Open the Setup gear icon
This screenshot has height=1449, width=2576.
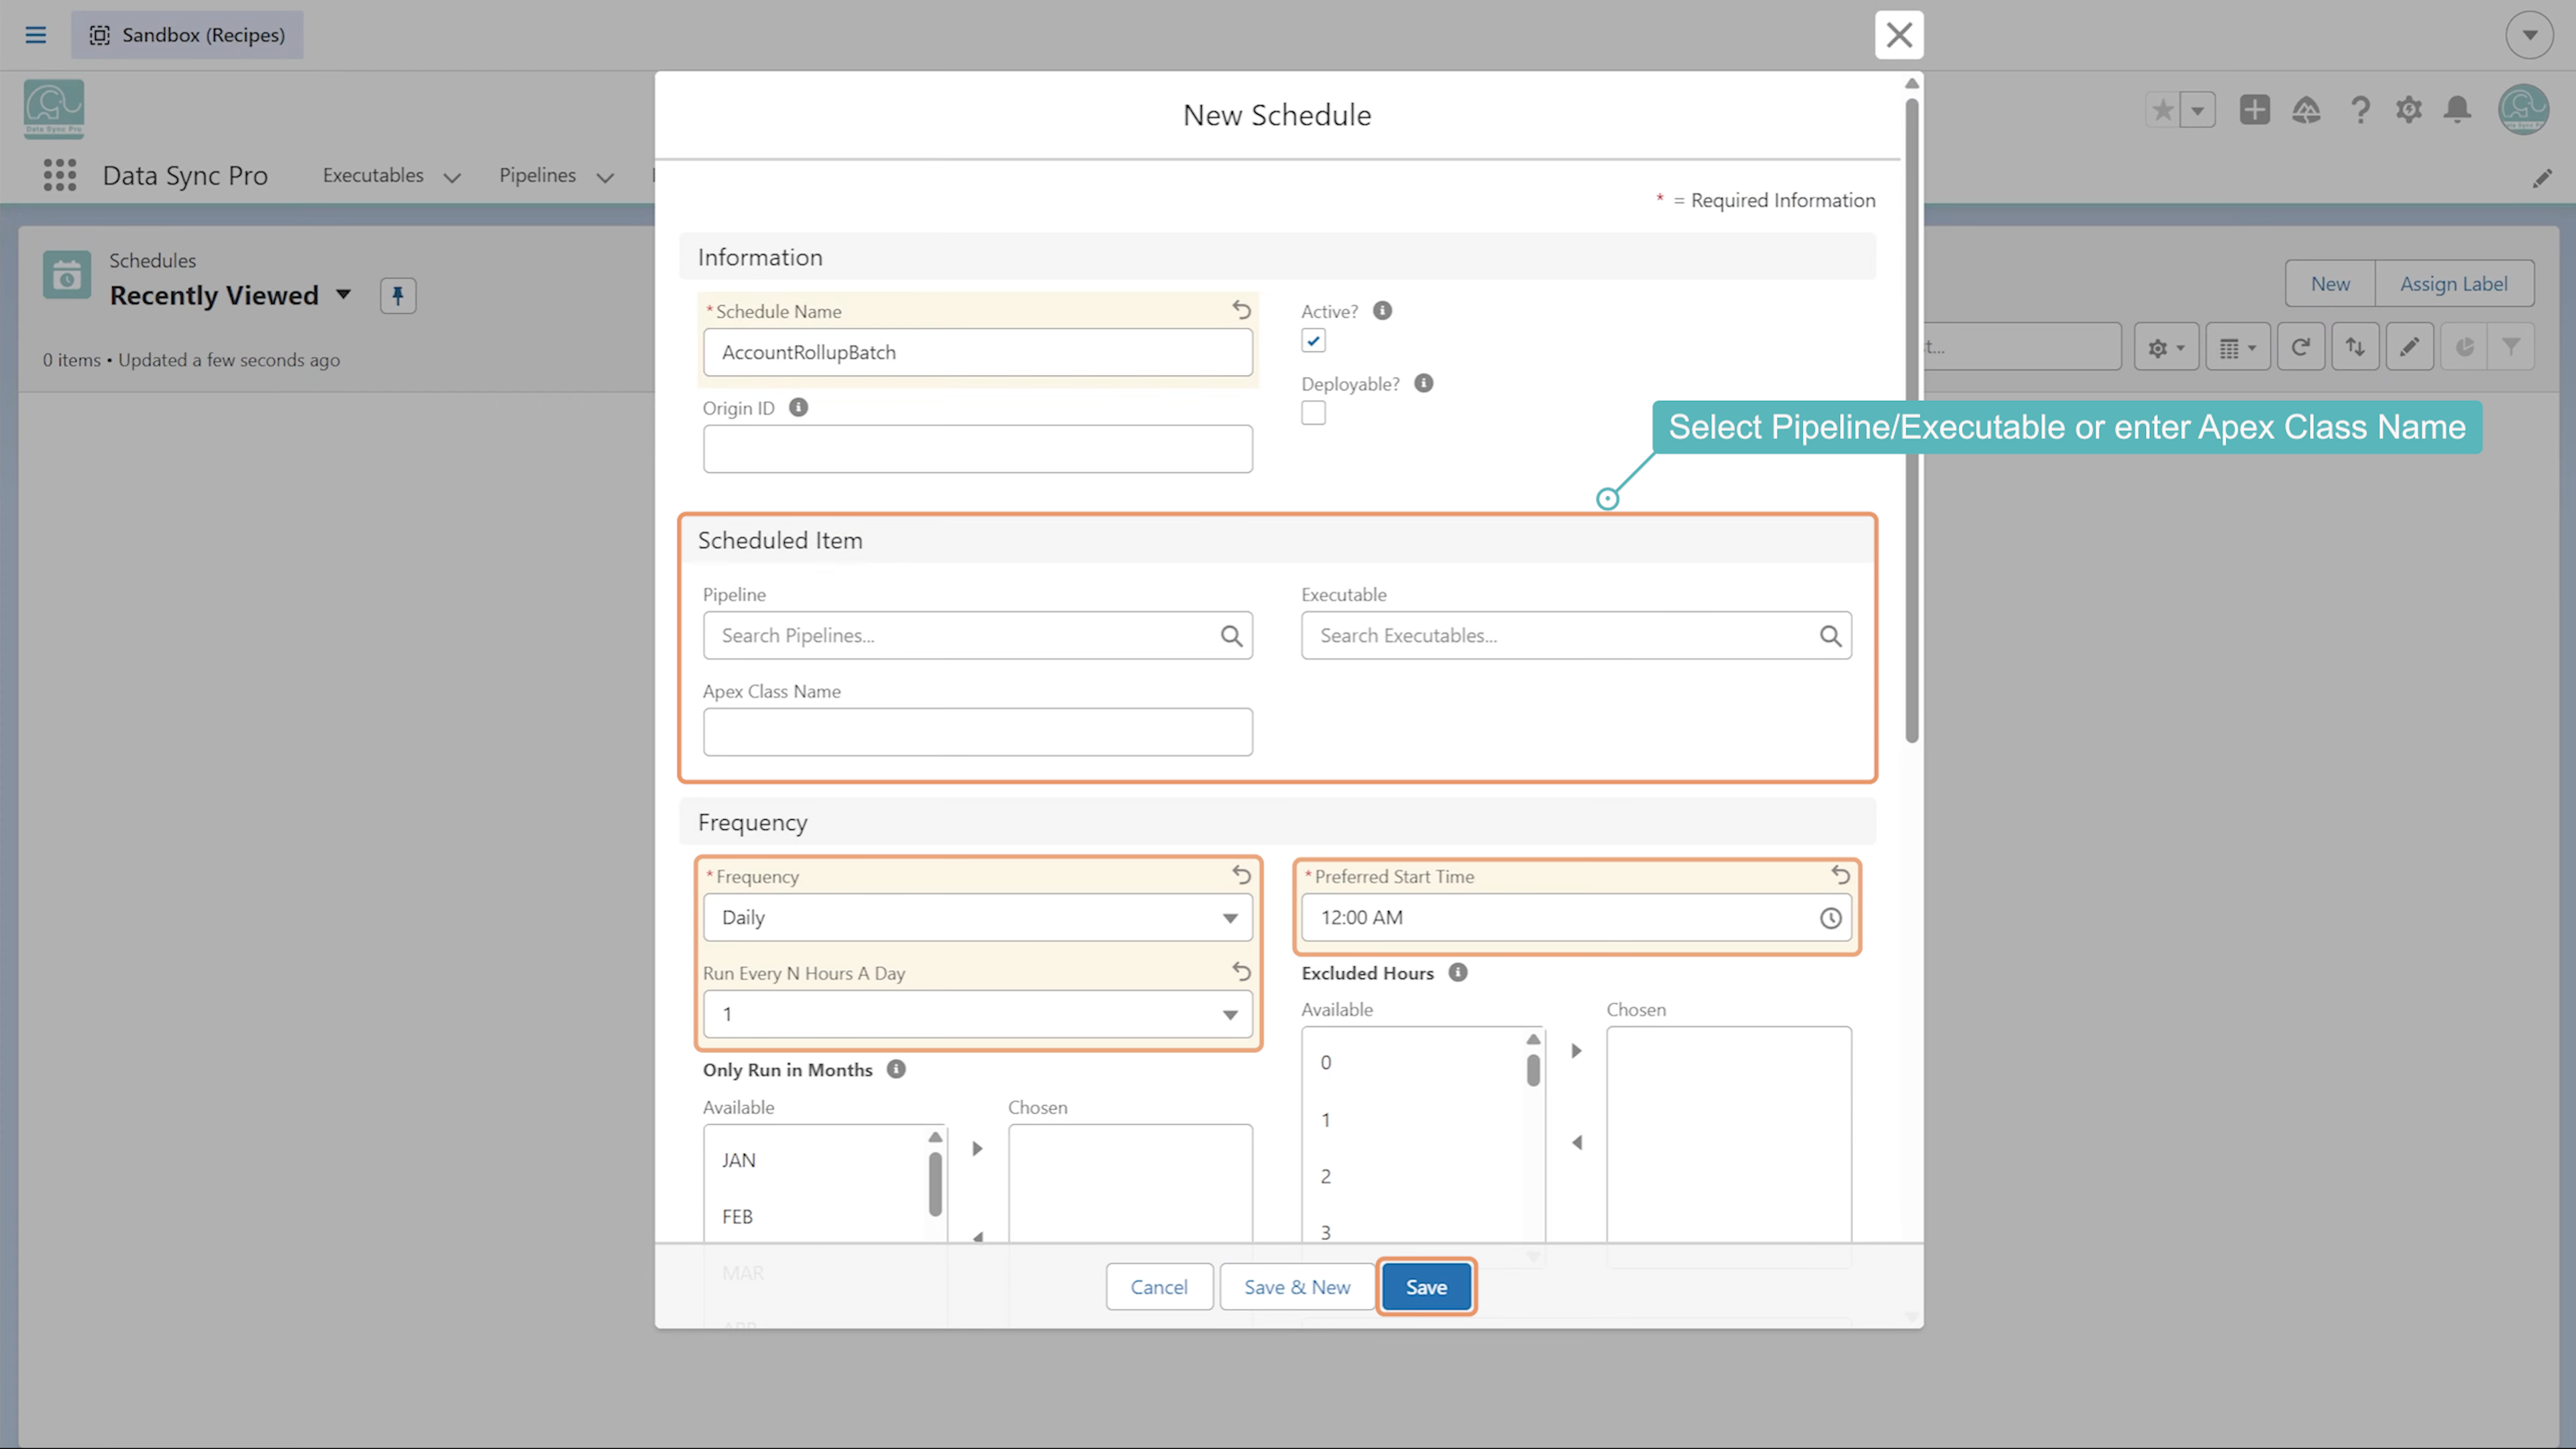pos(2408,110)
